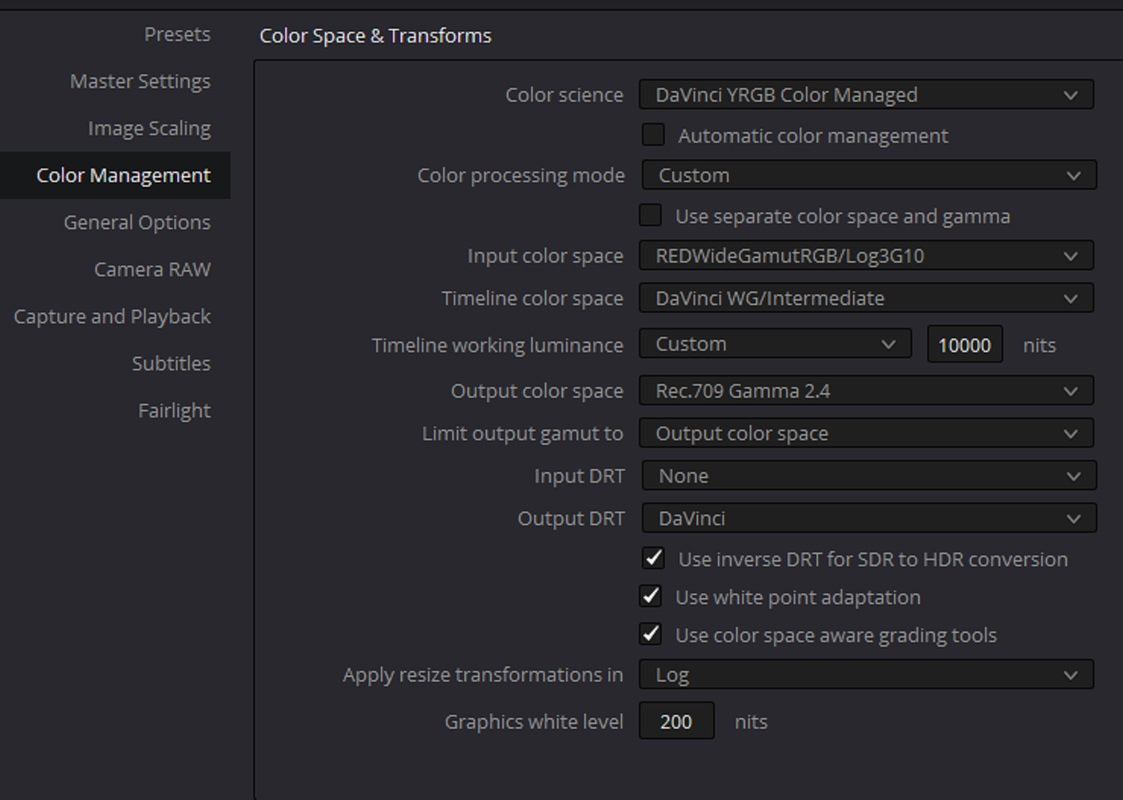Click the chevron on Input color space

[1071, 256]
